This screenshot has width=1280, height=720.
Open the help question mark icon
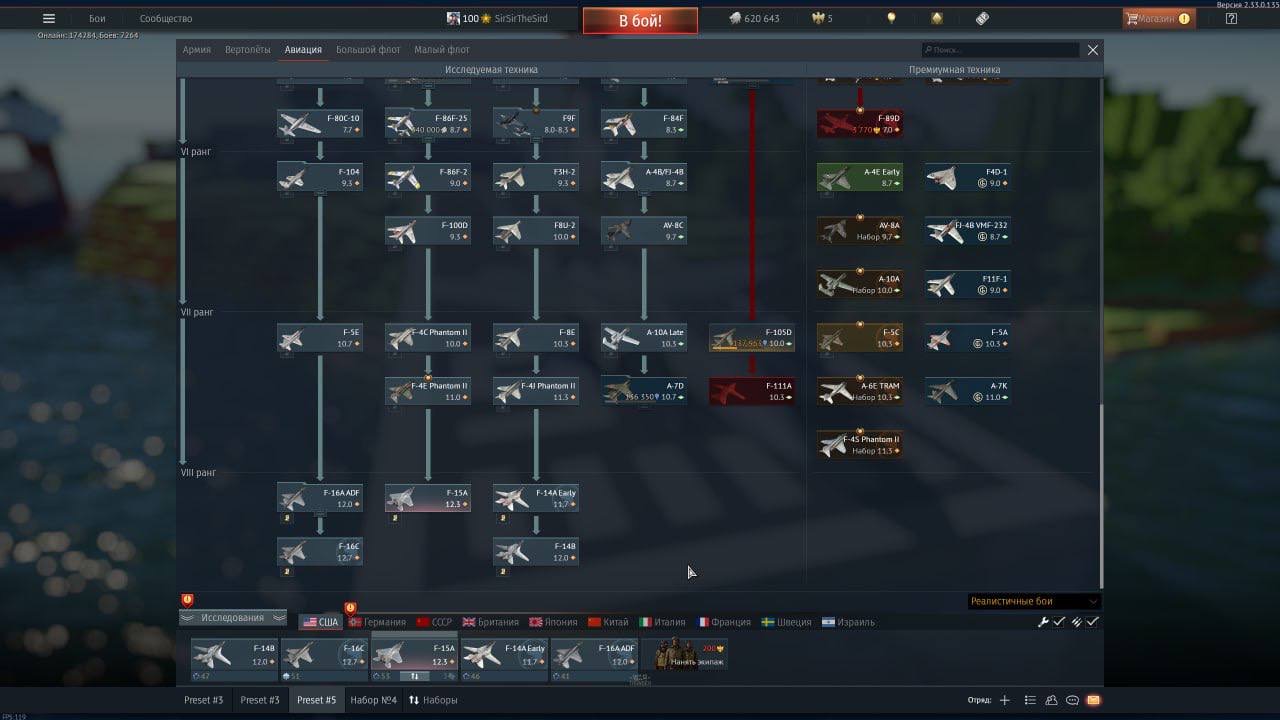click(1231, 18)
